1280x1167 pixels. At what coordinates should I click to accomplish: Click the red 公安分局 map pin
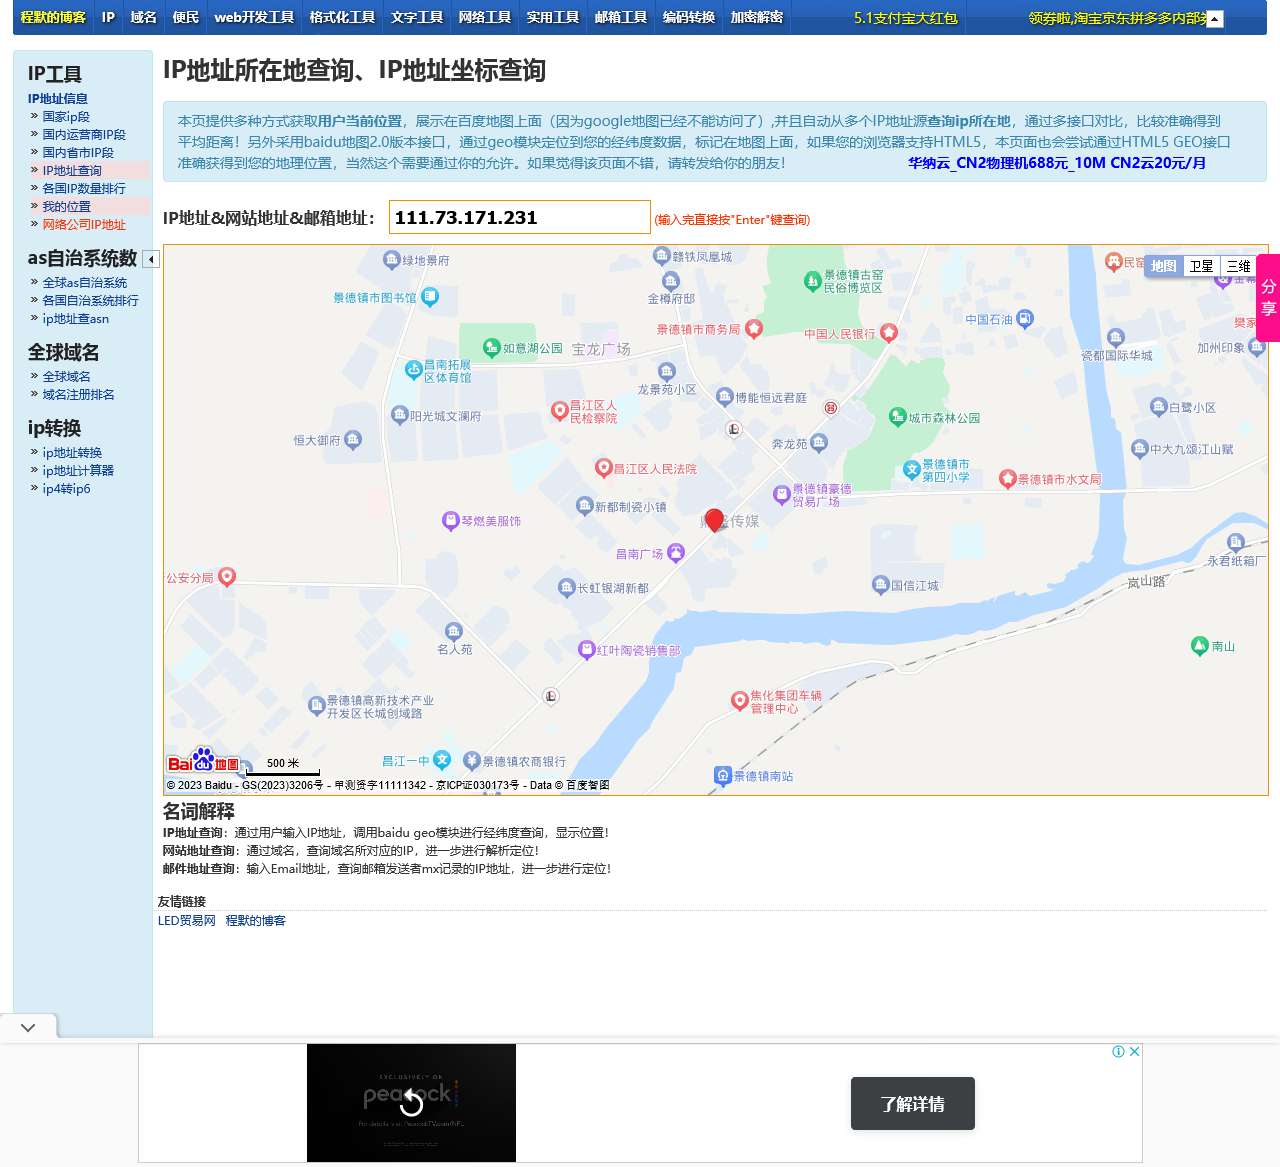[227, 577]
